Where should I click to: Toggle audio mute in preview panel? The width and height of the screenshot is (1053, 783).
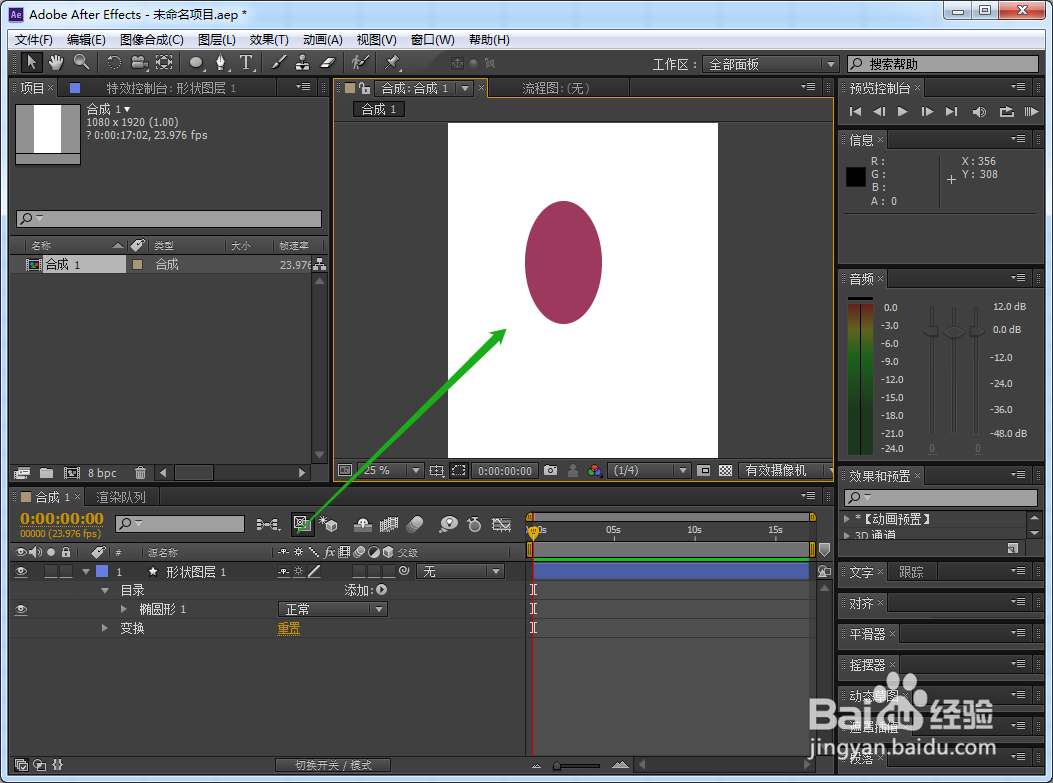pyautogui.click(x=979, y=111)
